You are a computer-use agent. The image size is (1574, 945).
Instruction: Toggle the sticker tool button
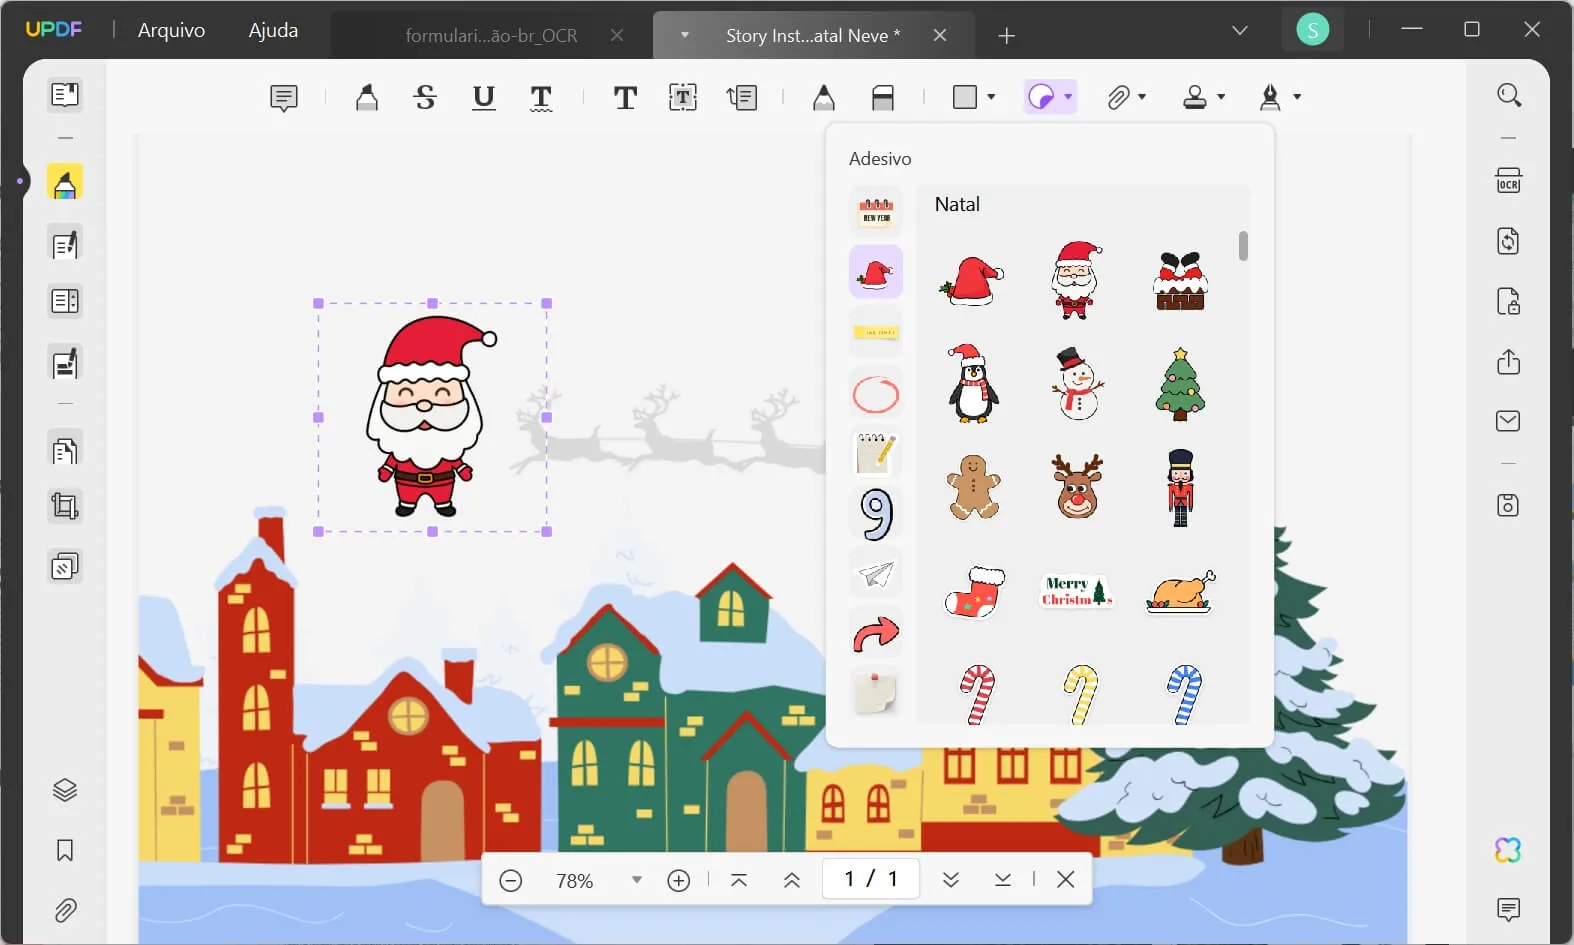pyautogui.click(x=1041, y=97)
